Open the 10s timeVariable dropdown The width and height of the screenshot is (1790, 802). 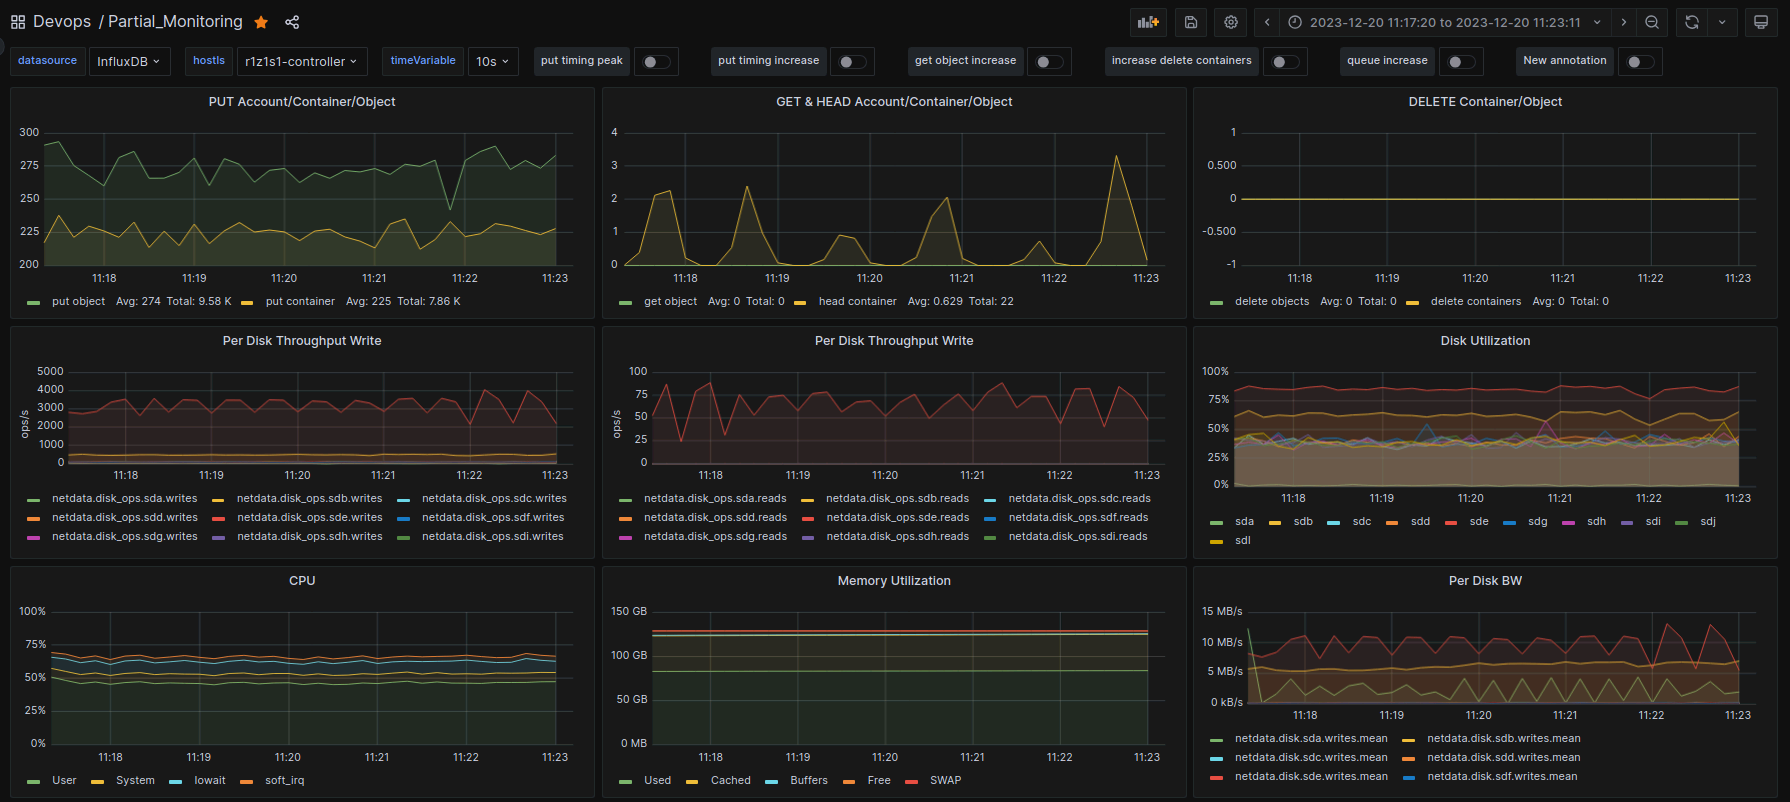pos(492,62)
